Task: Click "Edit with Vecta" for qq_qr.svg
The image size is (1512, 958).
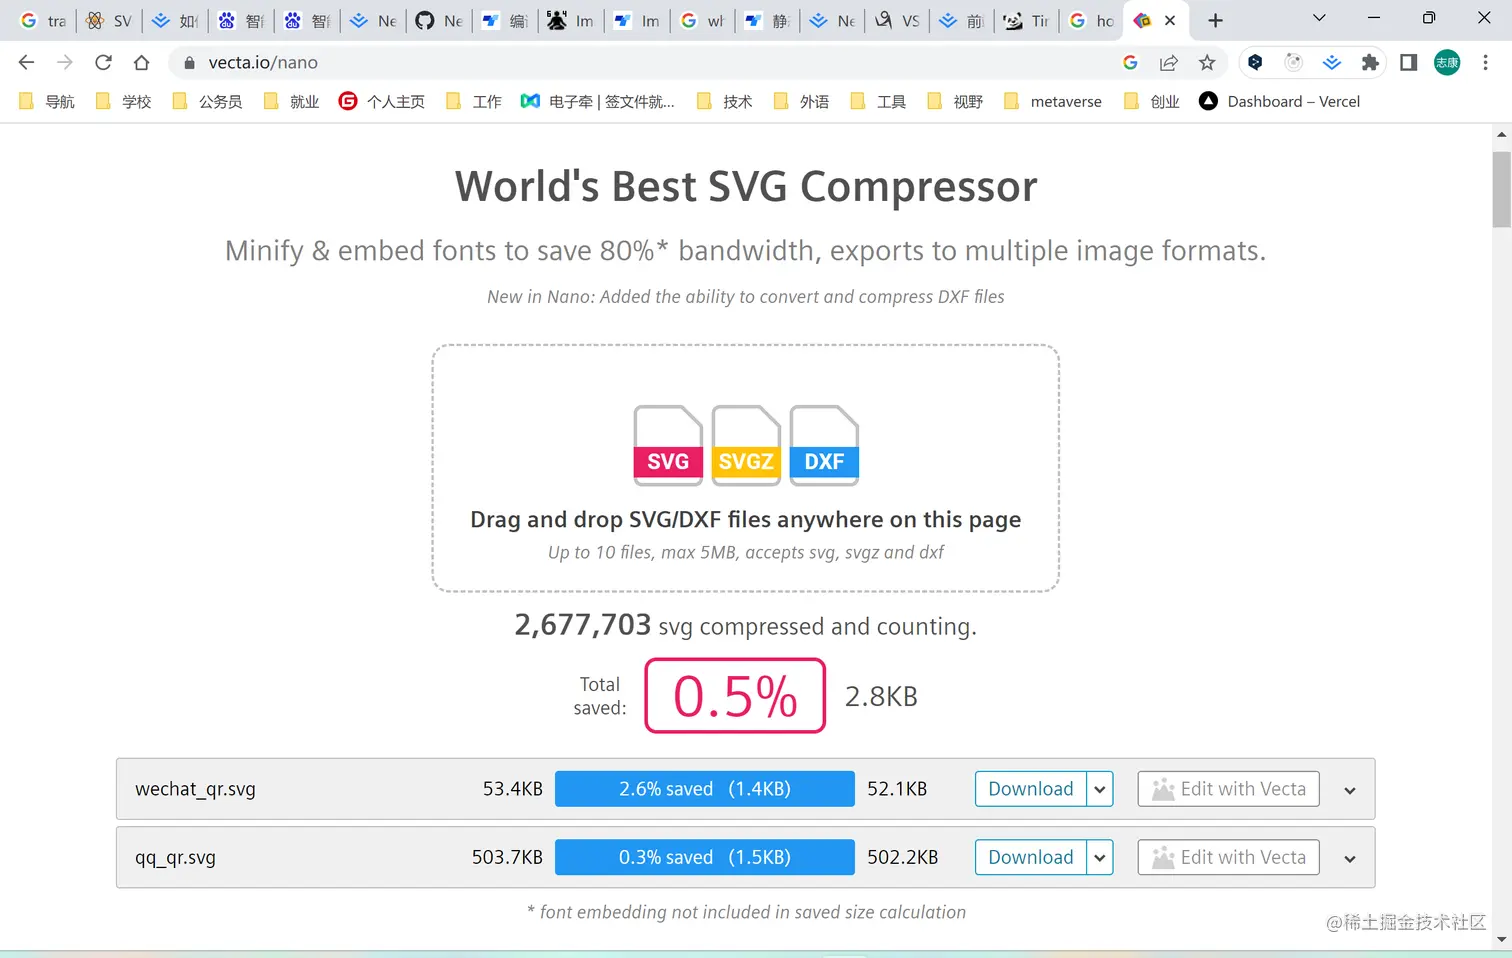Action: point(1228,857)
